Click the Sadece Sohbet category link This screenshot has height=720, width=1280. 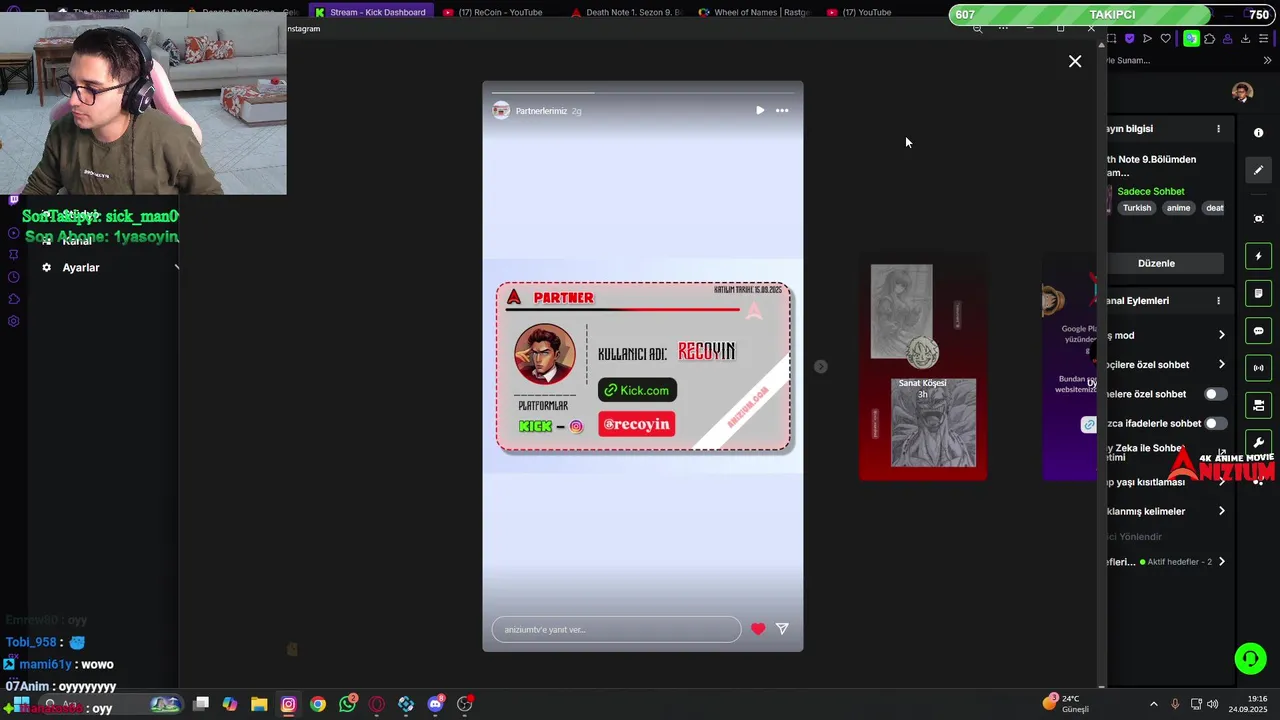[x=1151, y=191]
